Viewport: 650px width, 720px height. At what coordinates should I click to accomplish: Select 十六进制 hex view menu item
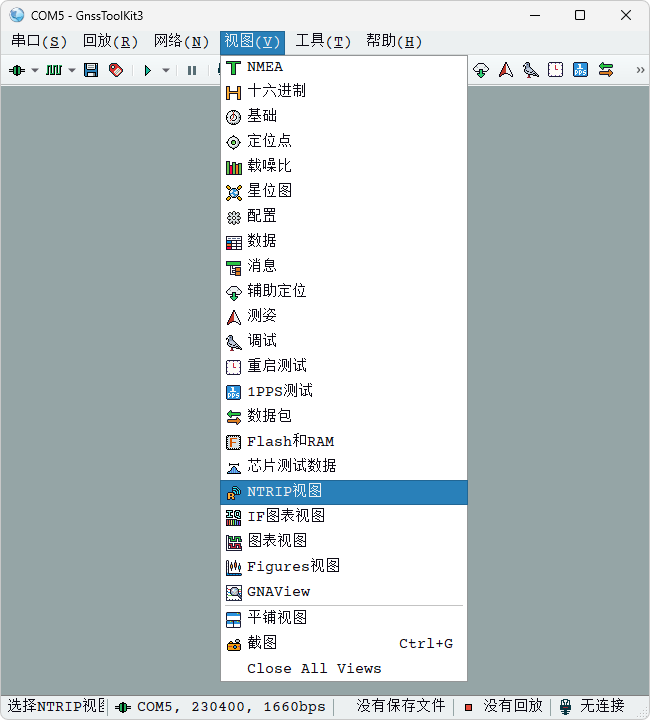[344, 91]
